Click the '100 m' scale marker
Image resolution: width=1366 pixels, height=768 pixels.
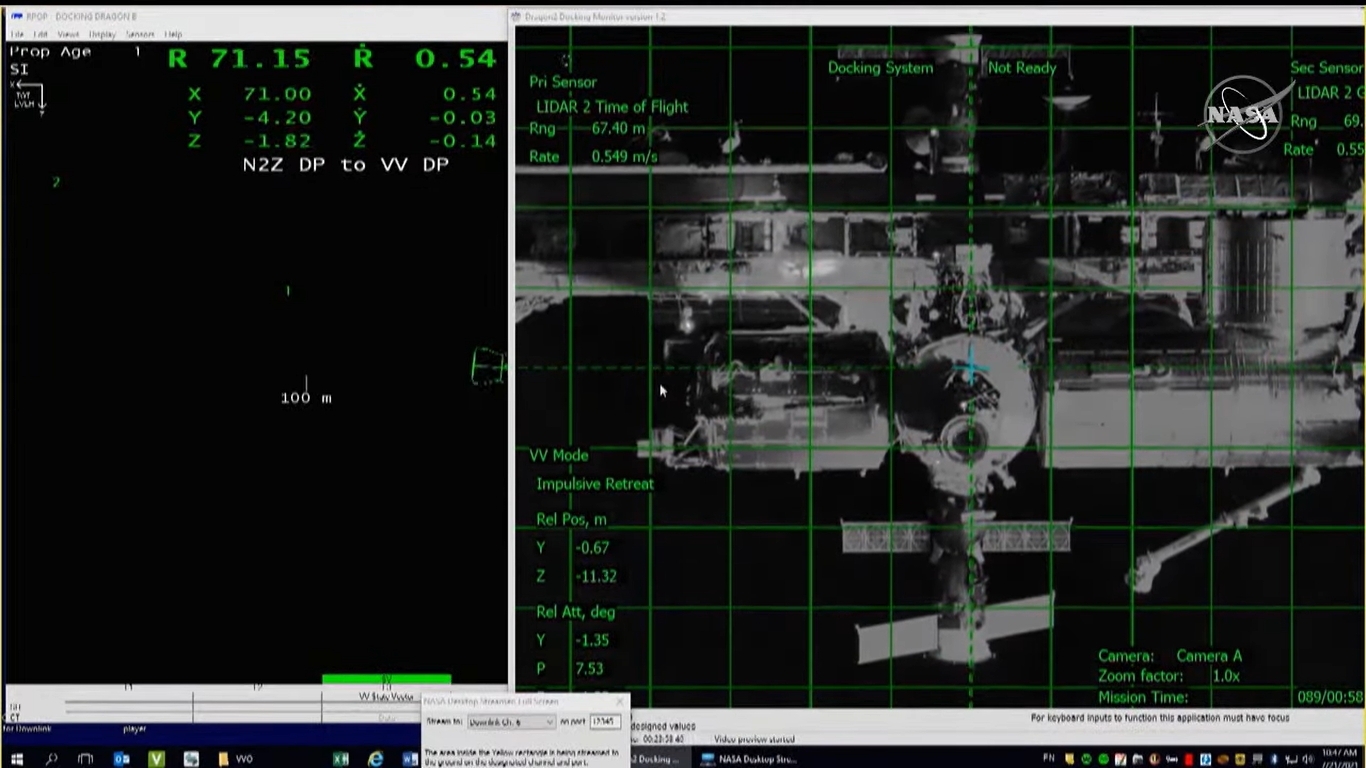click(306, 398)
